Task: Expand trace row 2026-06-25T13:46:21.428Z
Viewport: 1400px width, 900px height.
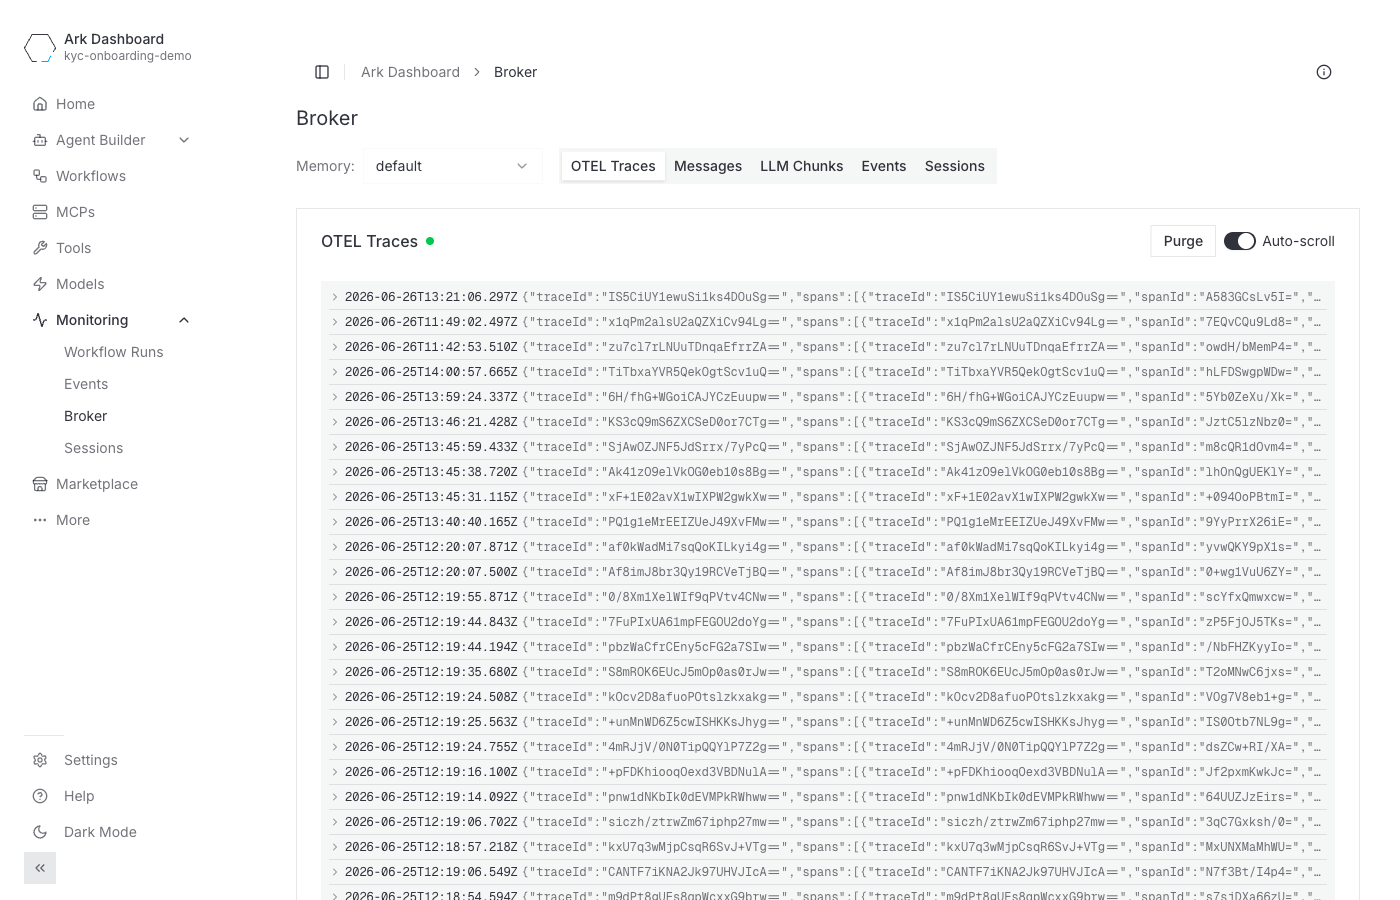Action: point(335,422)
